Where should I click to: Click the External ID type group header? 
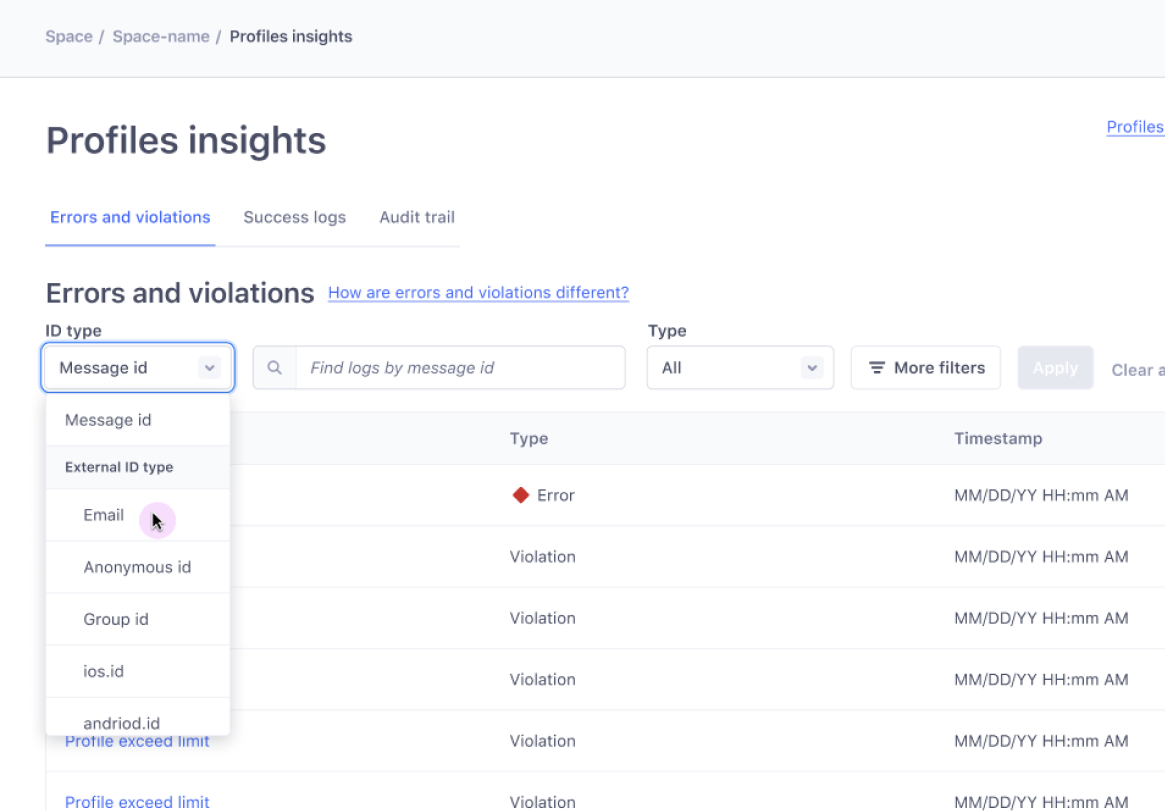coord(138,467)
